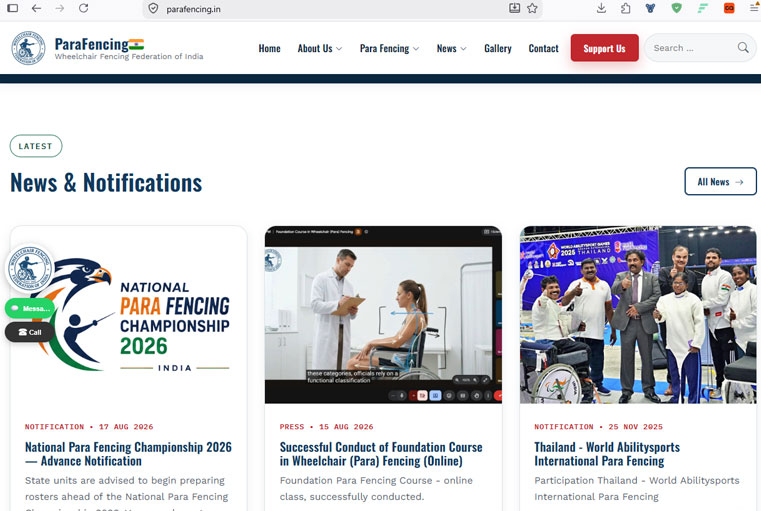Open the green Message chat button

click(30, 308)
